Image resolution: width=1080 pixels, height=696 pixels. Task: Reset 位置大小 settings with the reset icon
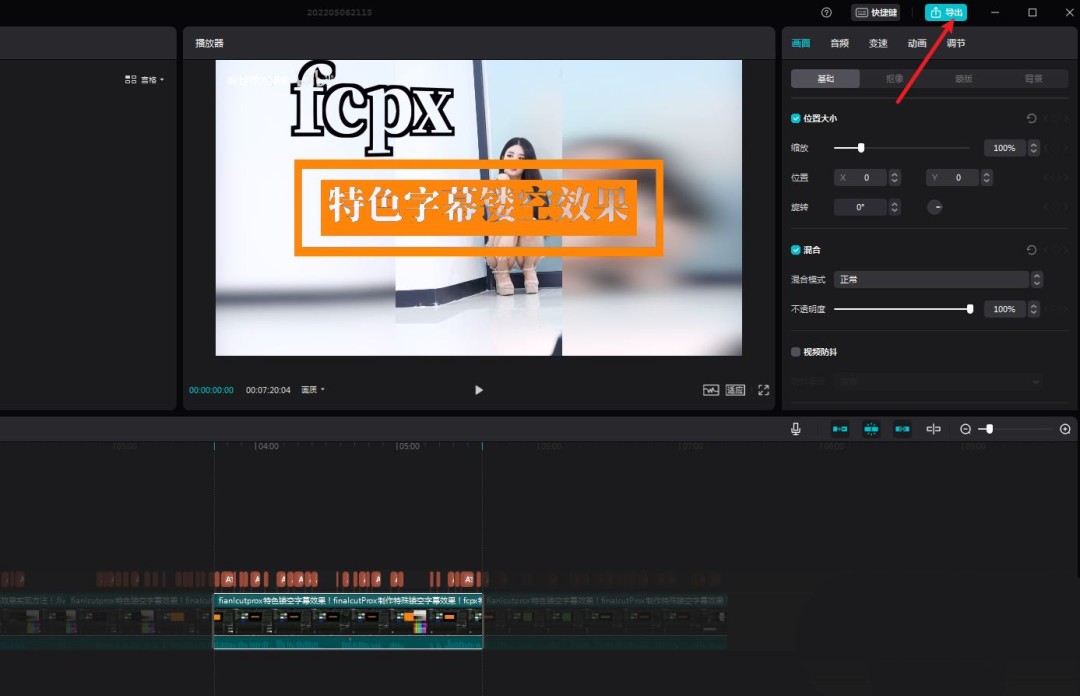(x=1031, y=117)
